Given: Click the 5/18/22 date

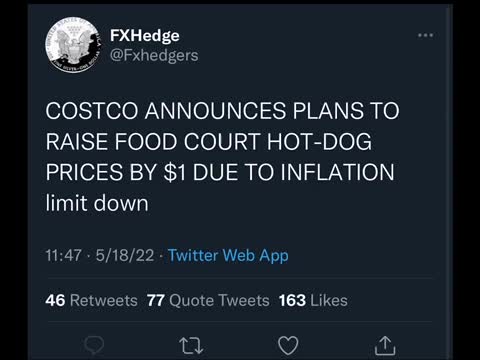Looking at the screenshot, I should (x=125, y=256).
